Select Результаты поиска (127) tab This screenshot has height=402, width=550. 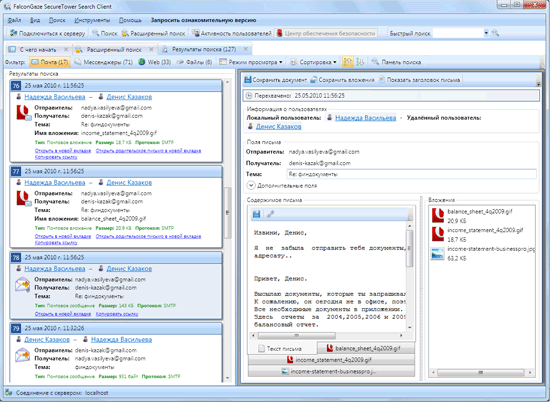tap(204, 49)
